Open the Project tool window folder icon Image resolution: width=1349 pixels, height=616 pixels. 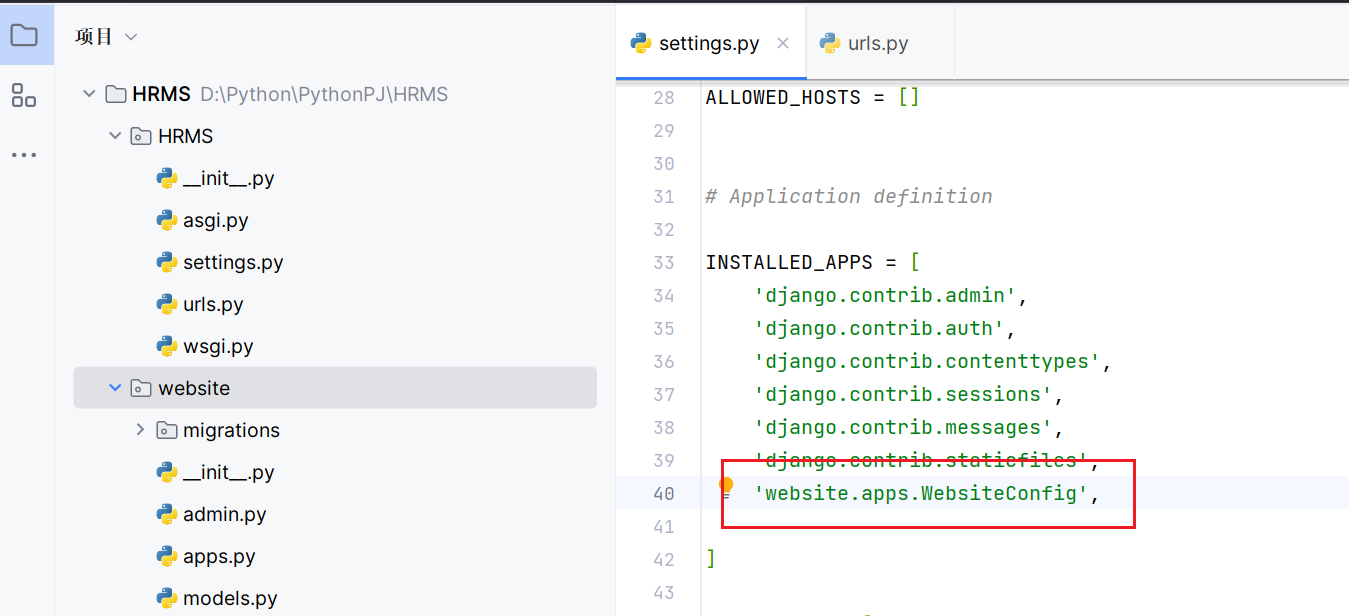click(23, 37)
